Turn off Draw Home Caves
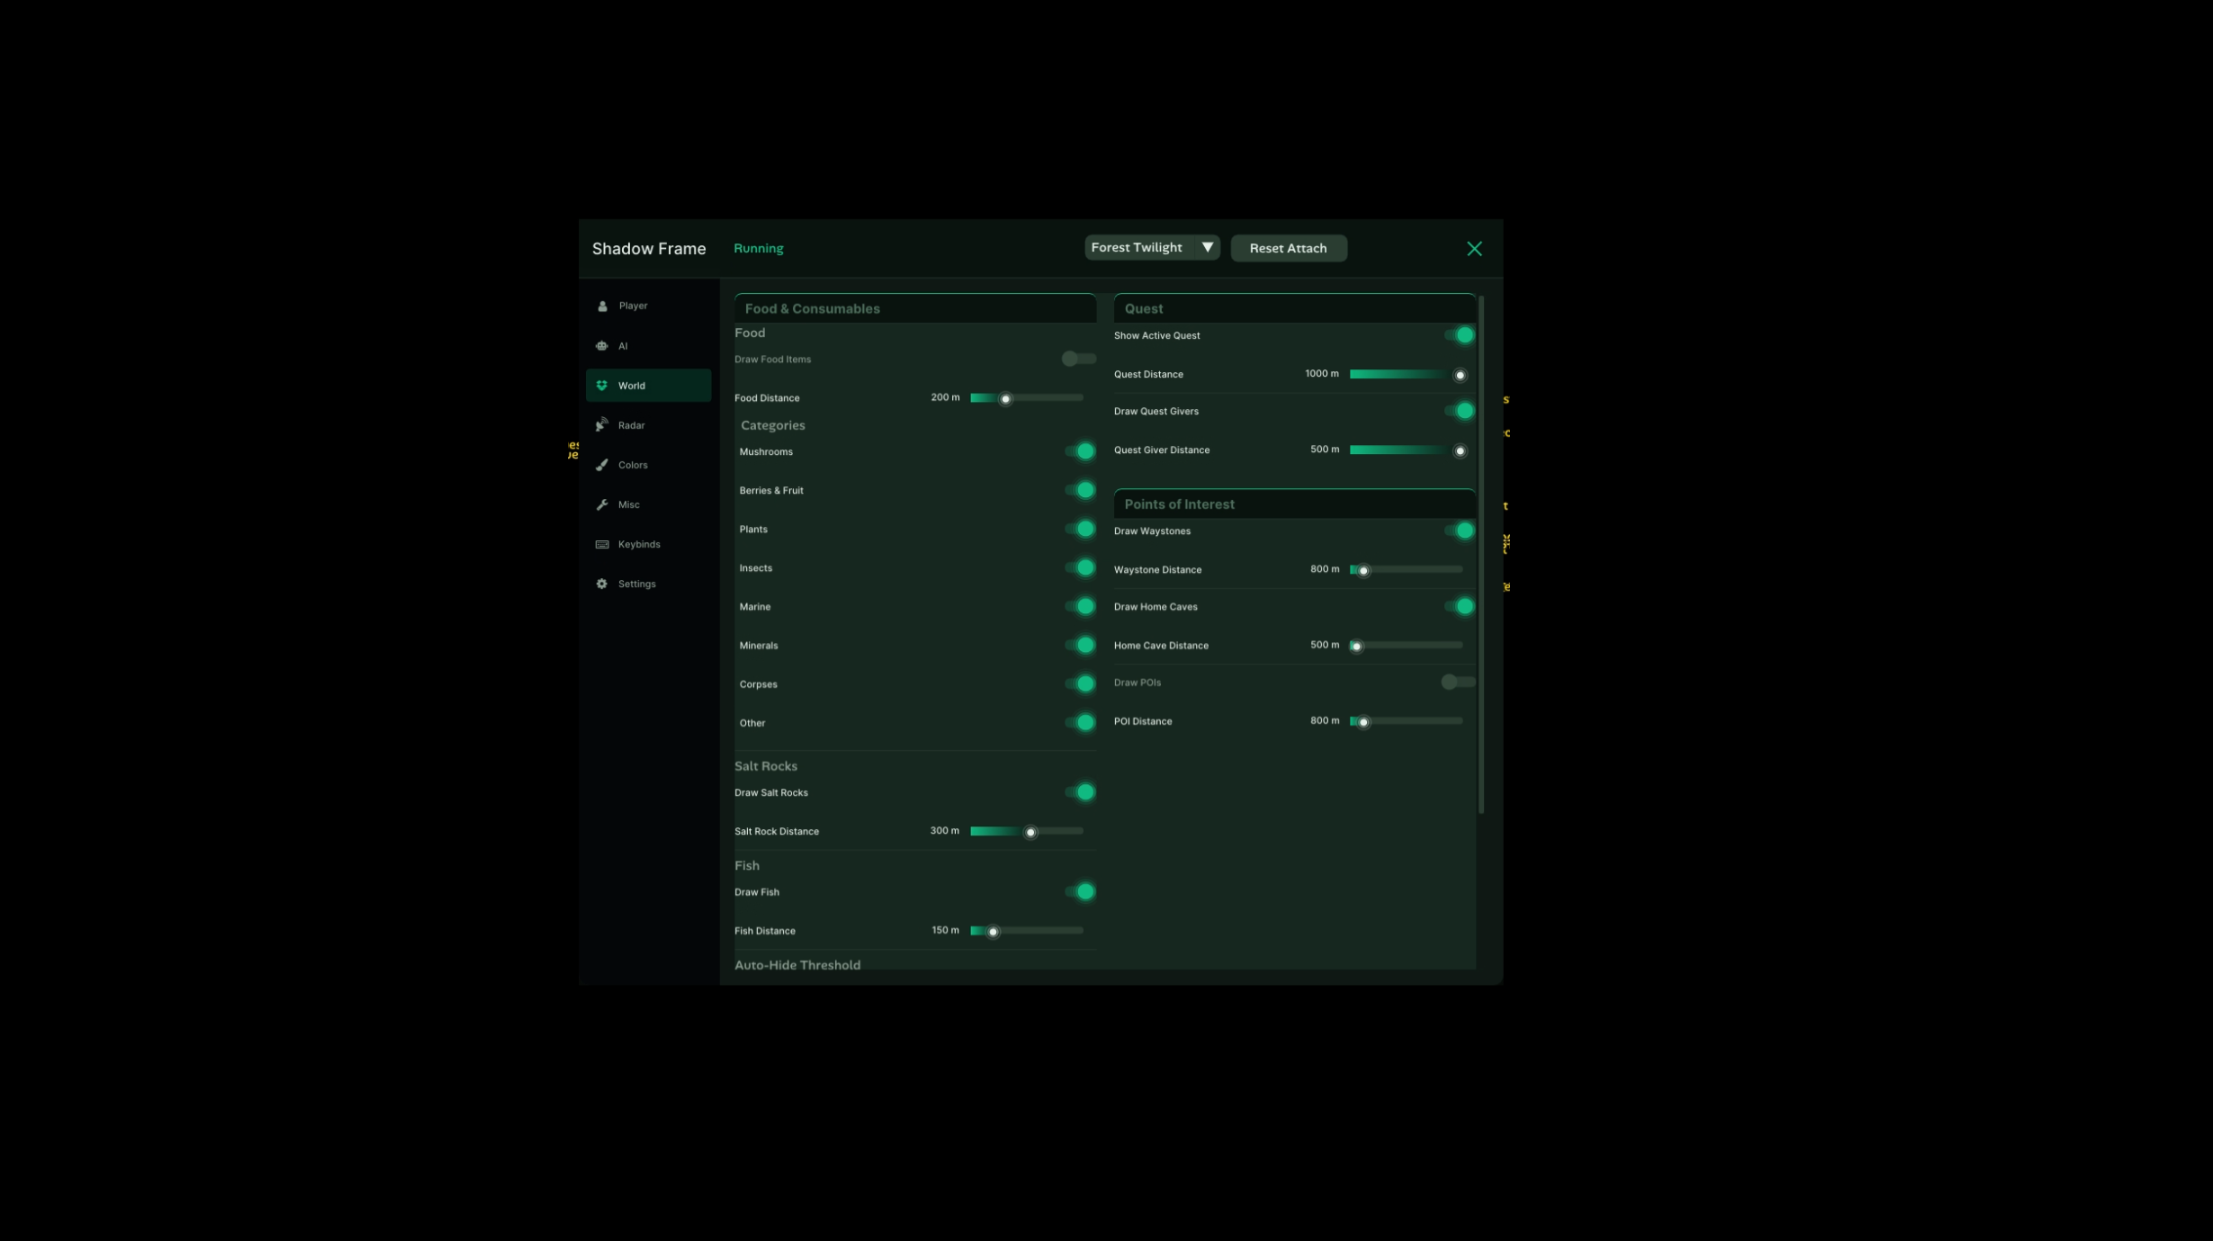 pos(1459,606)
